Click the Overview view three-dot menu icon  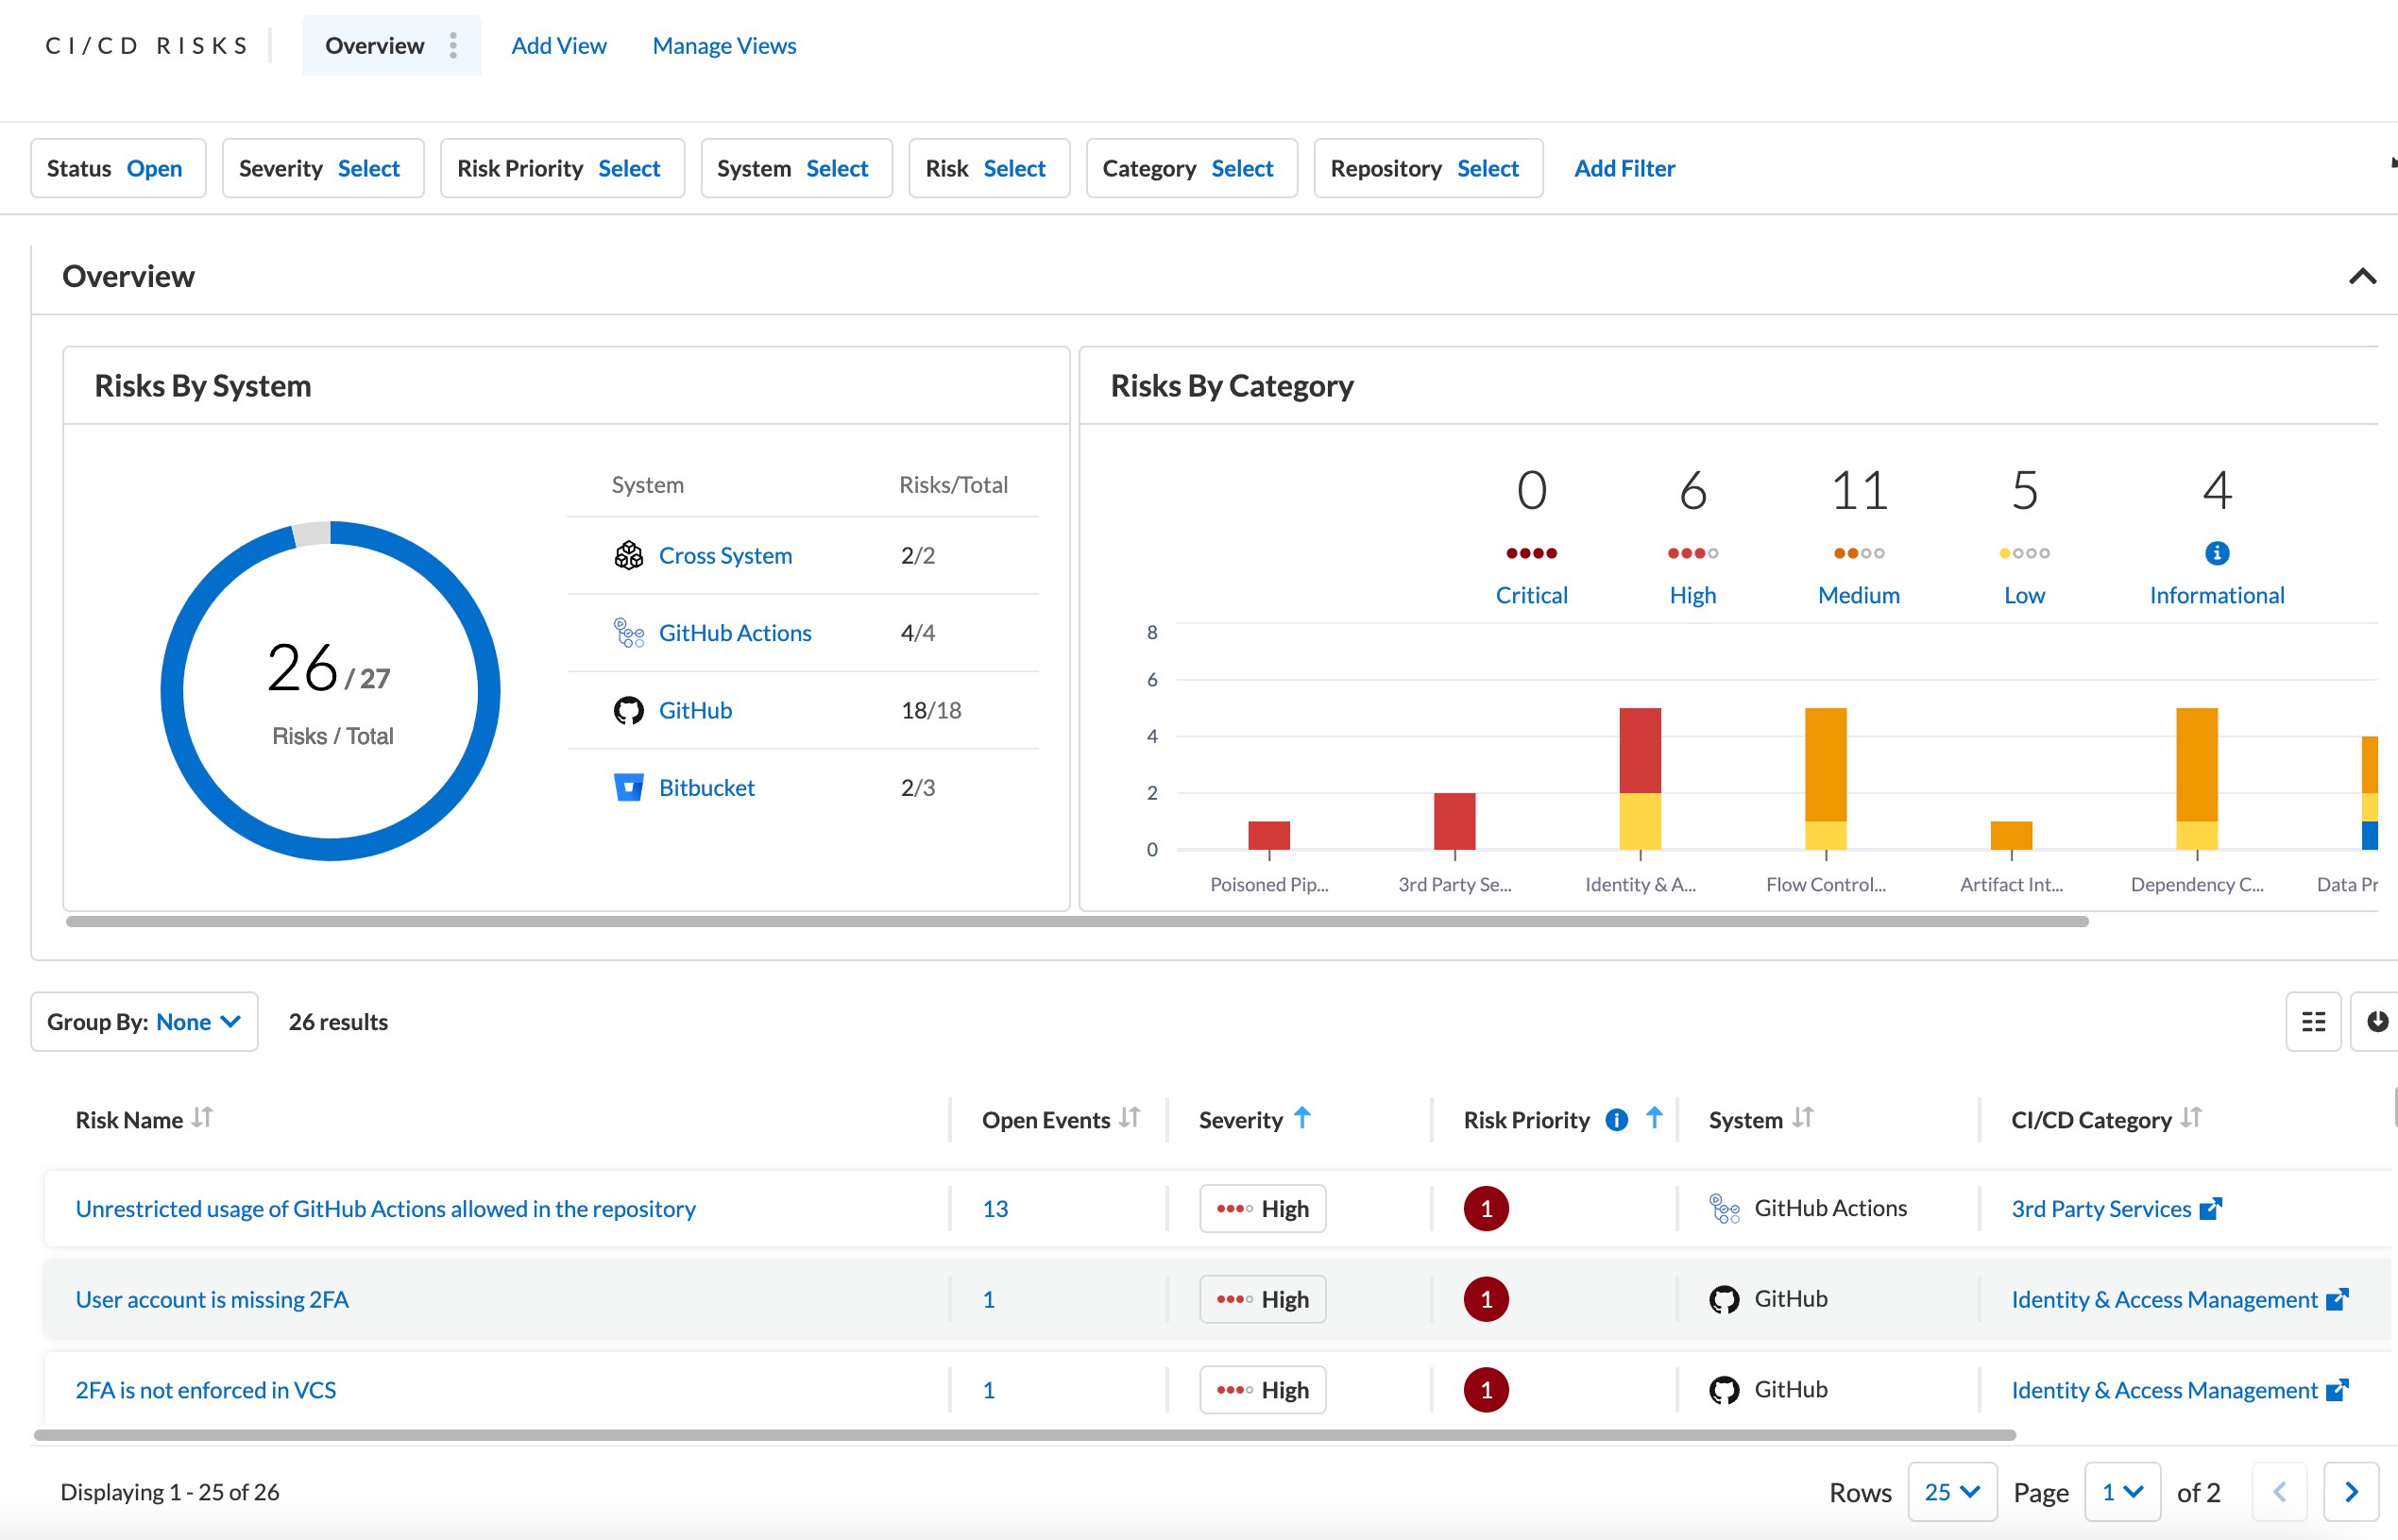point(453,45)
